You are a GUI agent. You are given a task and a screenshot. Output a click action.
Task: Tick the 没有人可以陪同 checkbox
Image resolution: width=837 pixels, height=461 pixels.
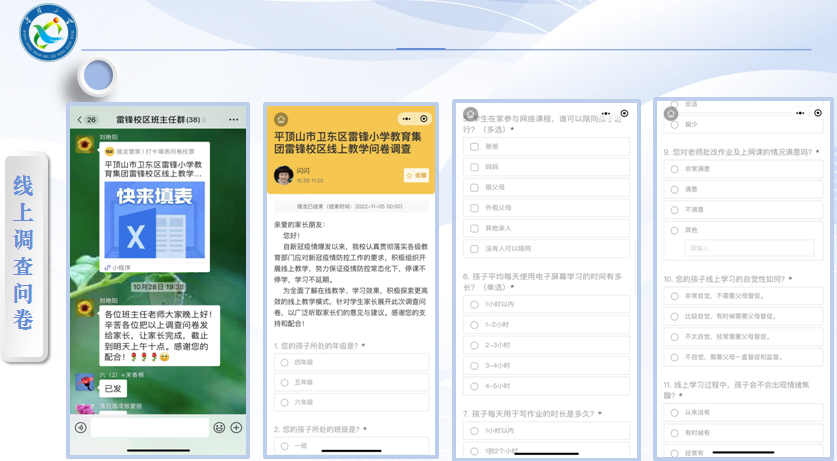click(475, 248)
